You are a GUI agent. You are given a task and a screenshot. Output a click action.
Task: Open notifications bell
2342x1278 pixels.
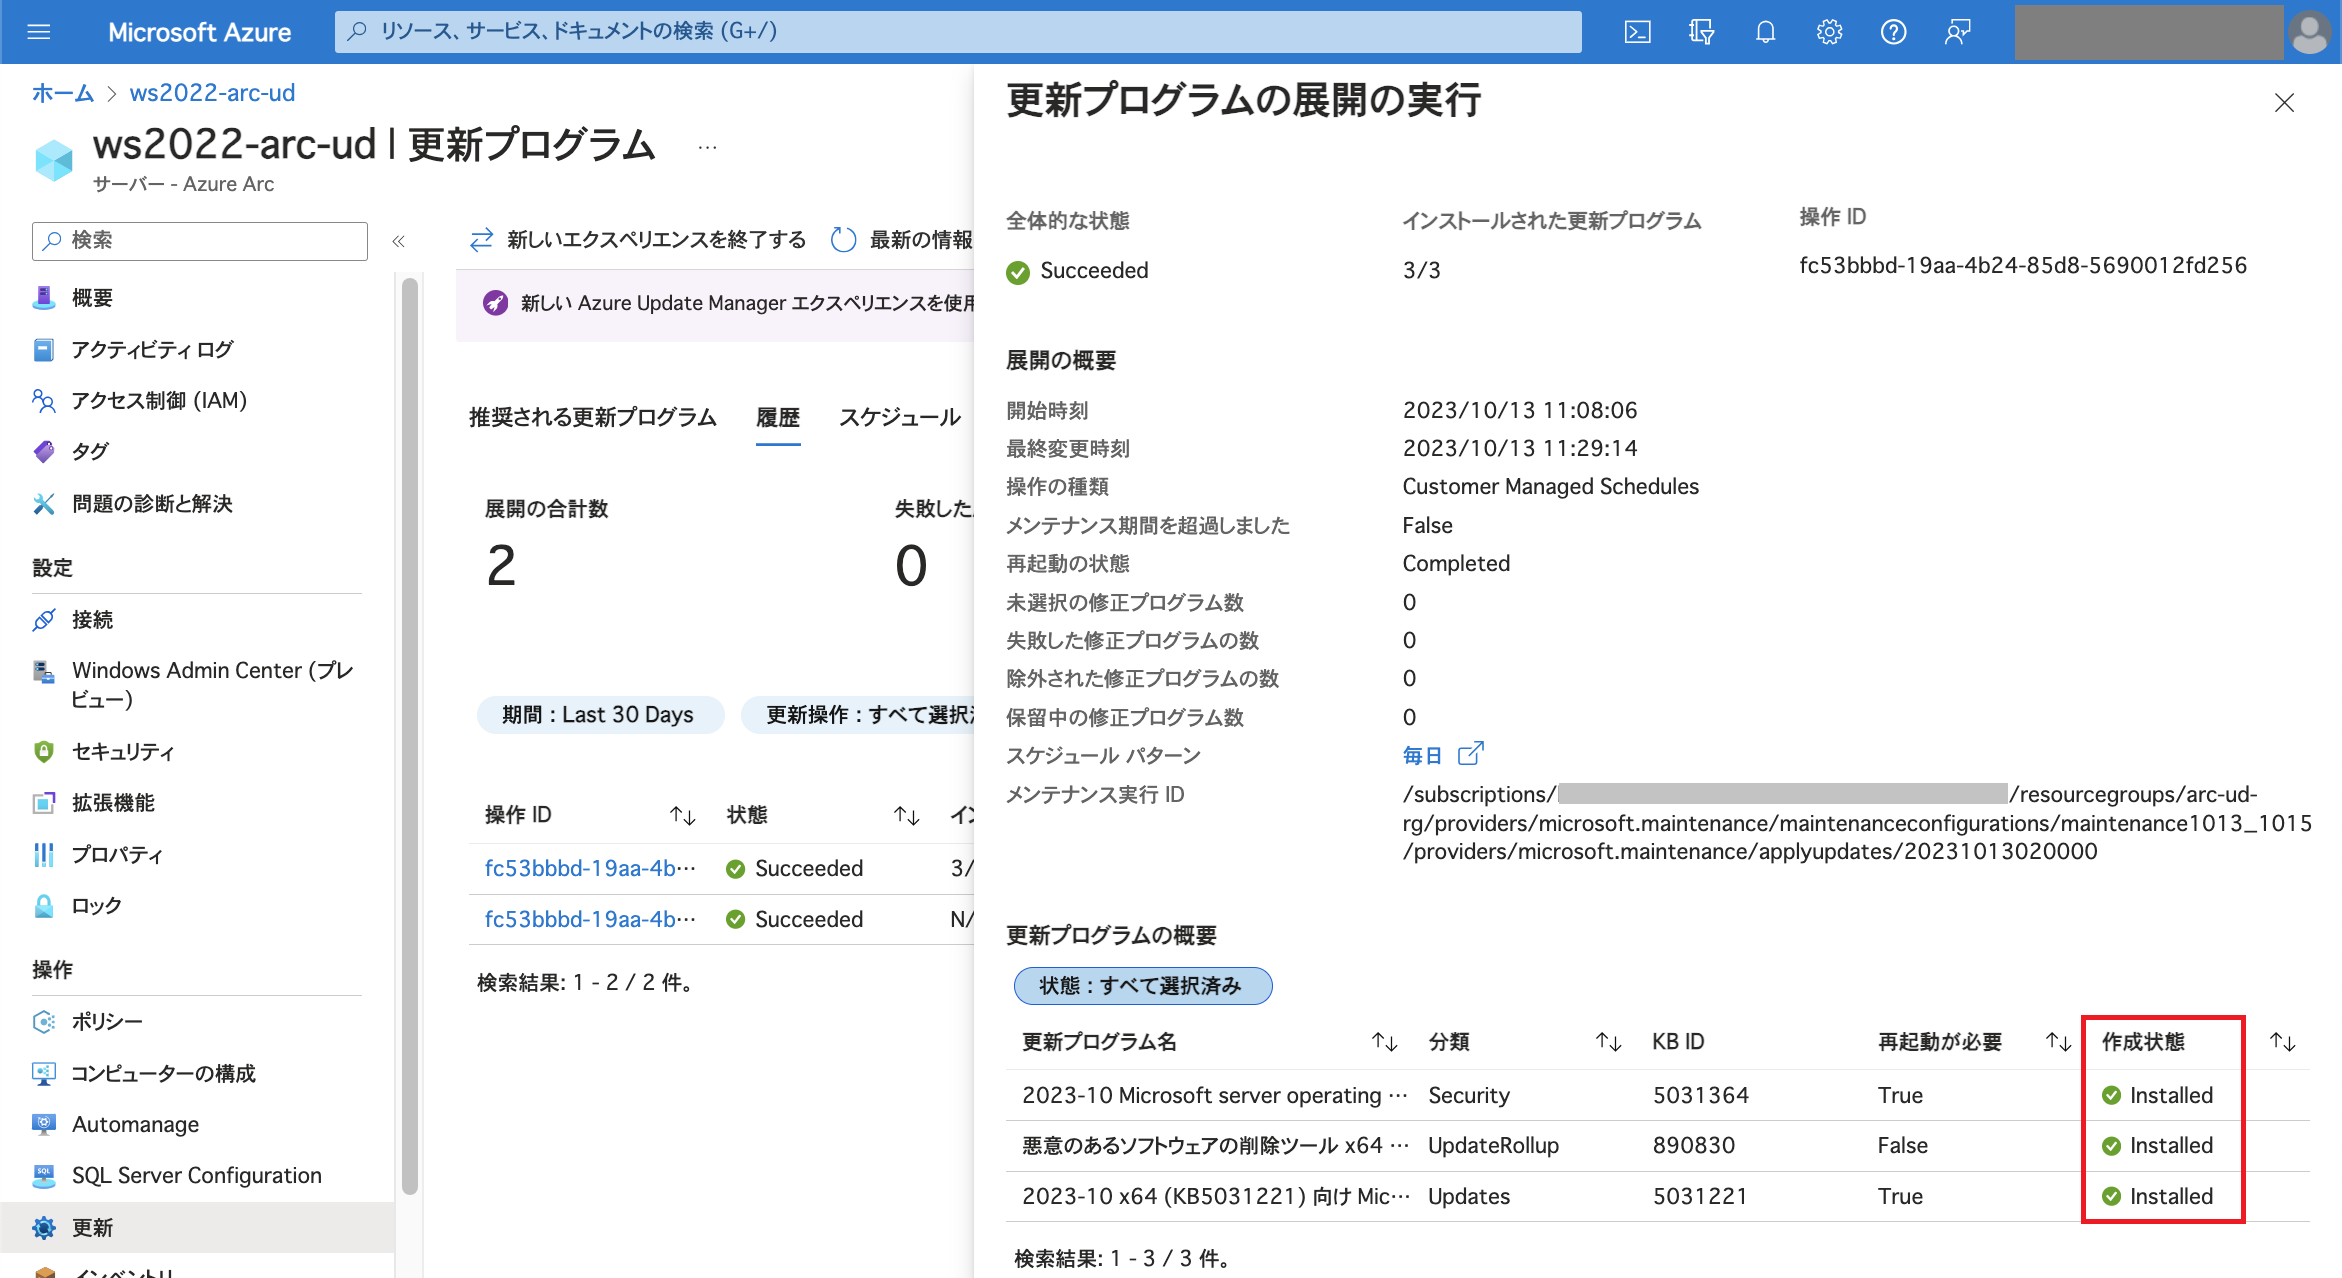click(x=1765, y=32)
